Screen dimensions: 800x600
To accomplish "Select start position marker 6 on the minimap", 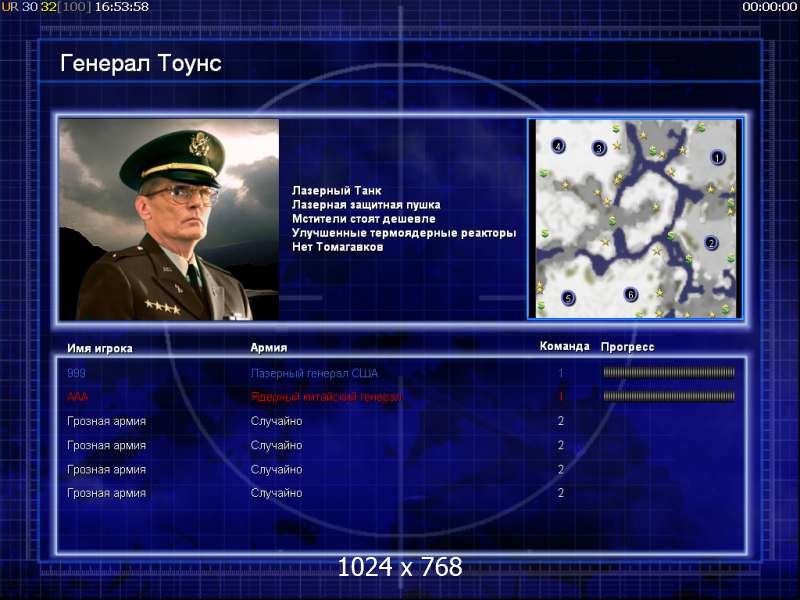I will pyautogui.click(x=631, y=294).
